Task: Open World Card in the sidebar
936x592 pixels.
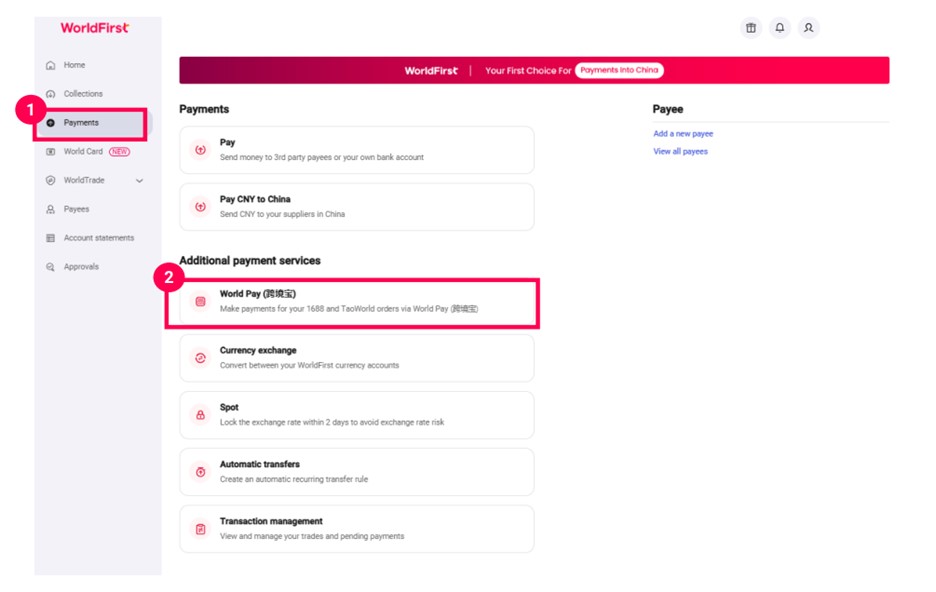Action: coord(83,152)
